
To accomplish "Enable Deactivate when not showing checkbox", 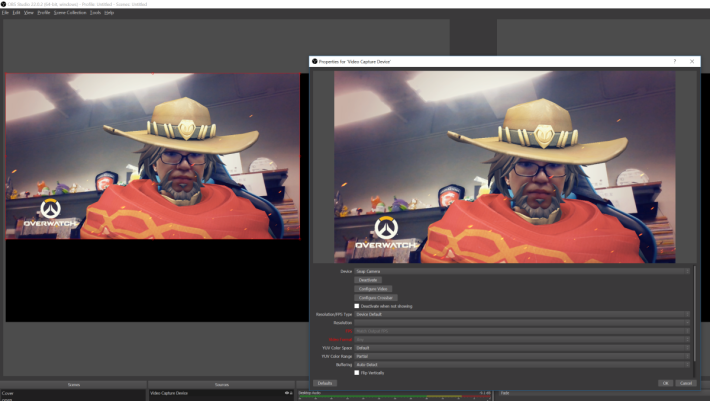I will pos(357,306).
